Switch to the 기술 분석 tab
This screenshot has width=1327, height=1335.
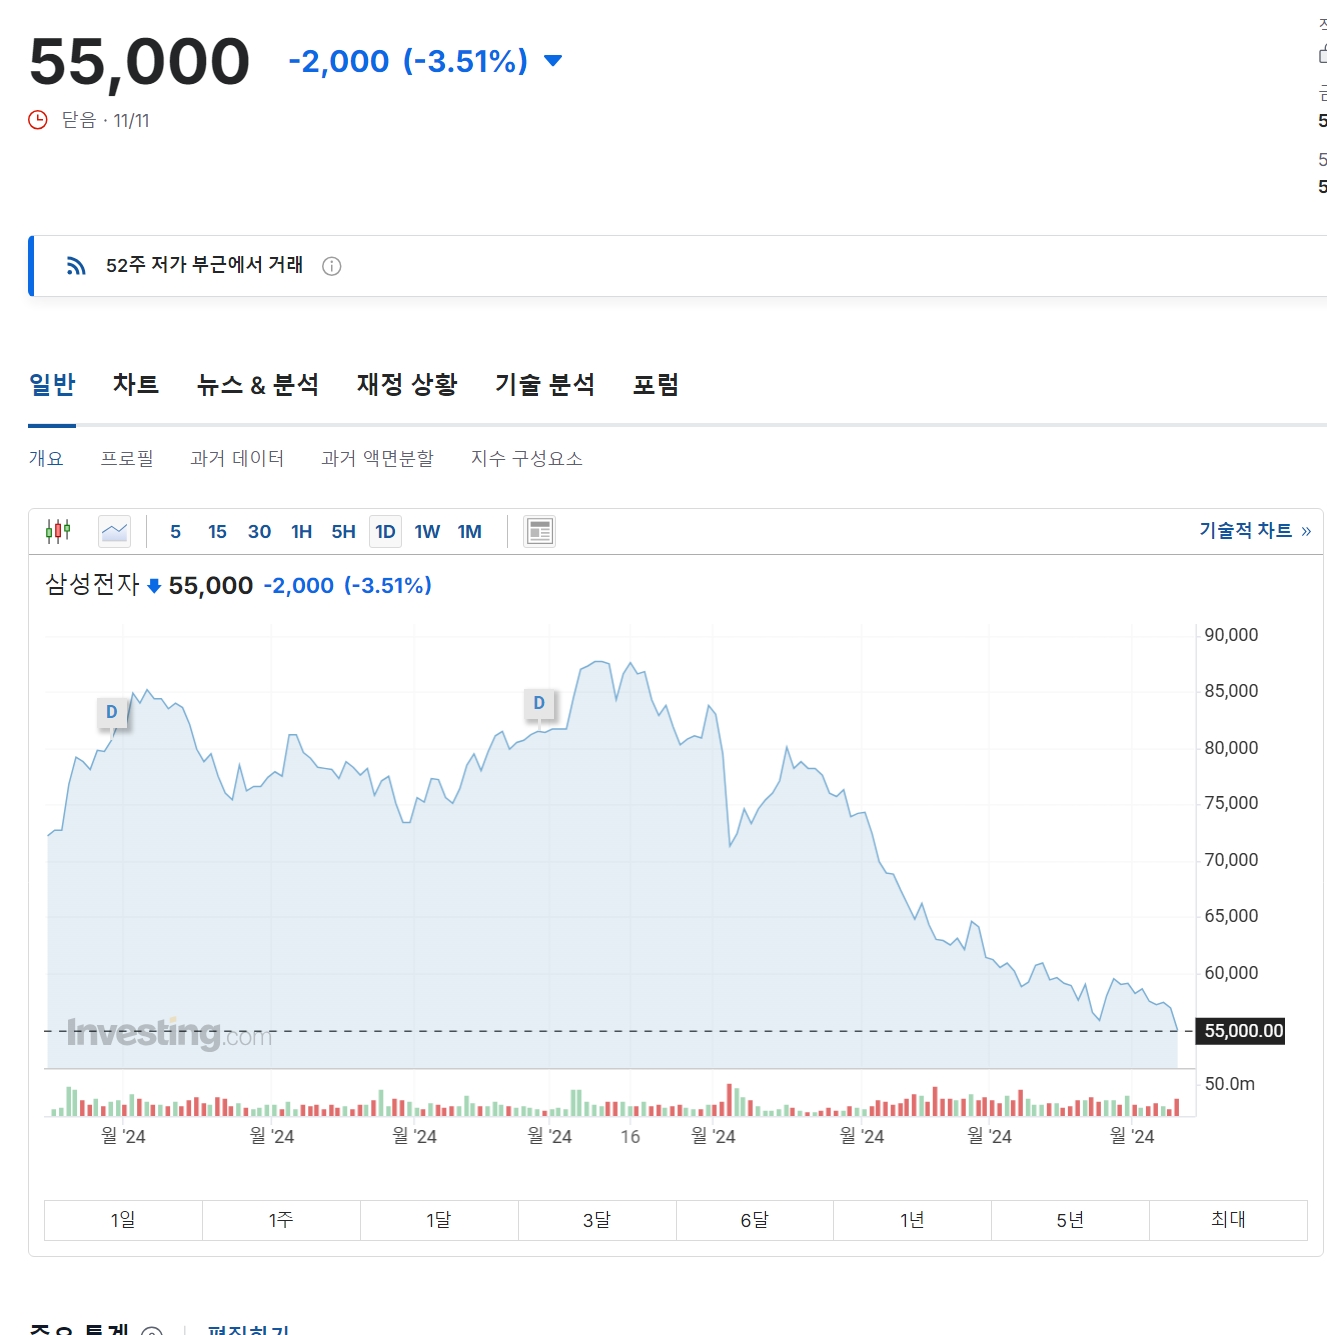(545, 385)
